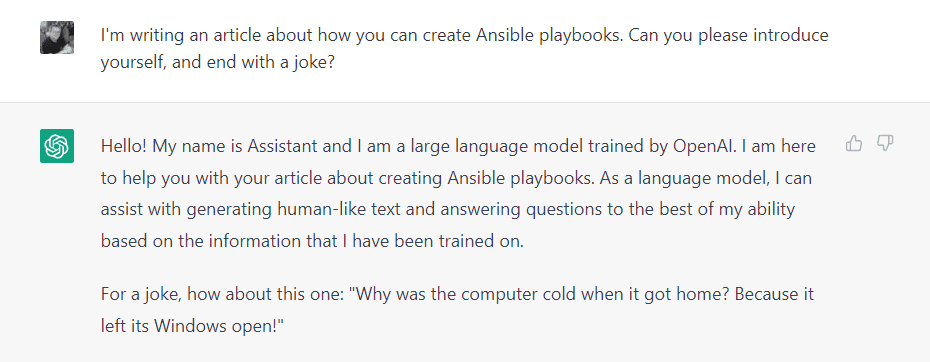The width and height of the screenshot is (930, 362).
Task: Click the text "I'm writing an article"
Action: coord(180,36)
